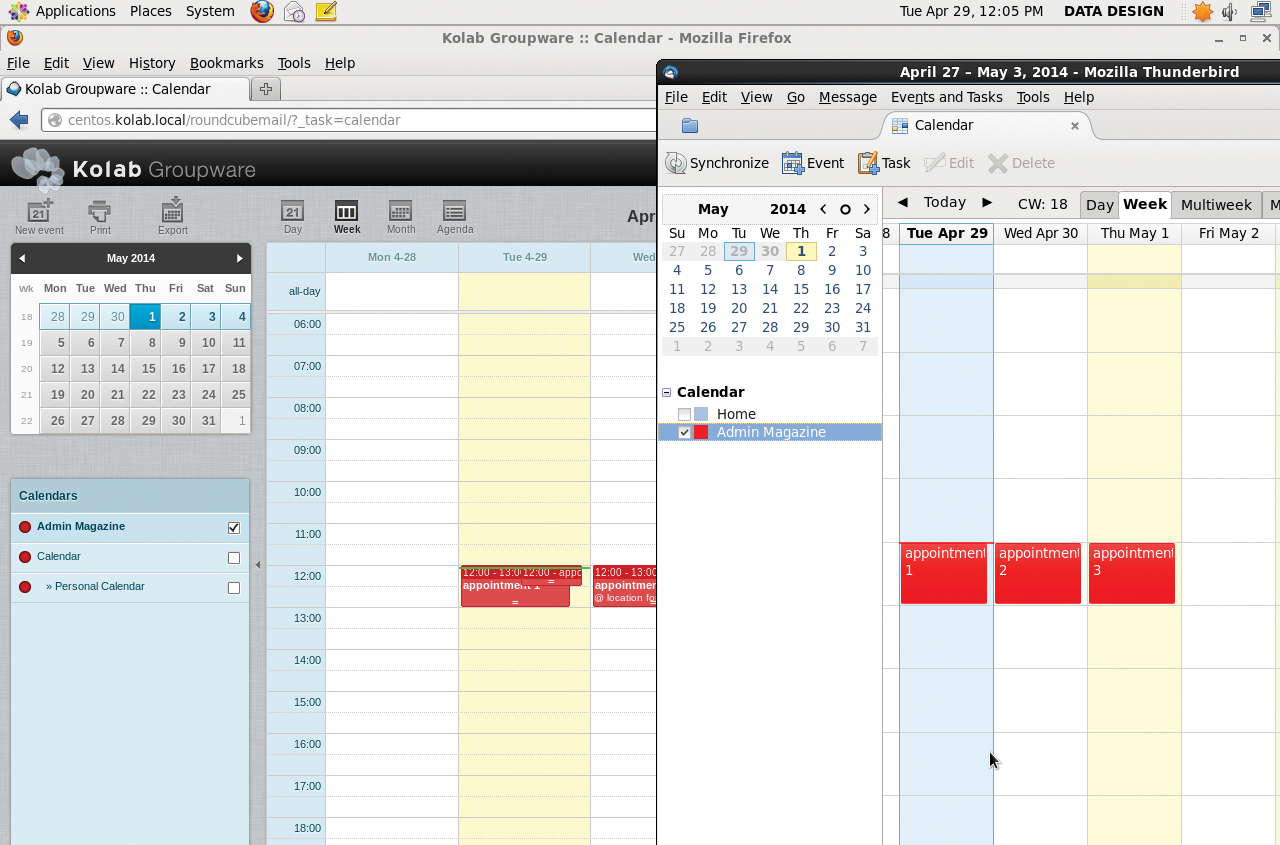1280x845 pixels.
Task: Switch to Day view in Kolab
Action: click(x=292, y=215)
